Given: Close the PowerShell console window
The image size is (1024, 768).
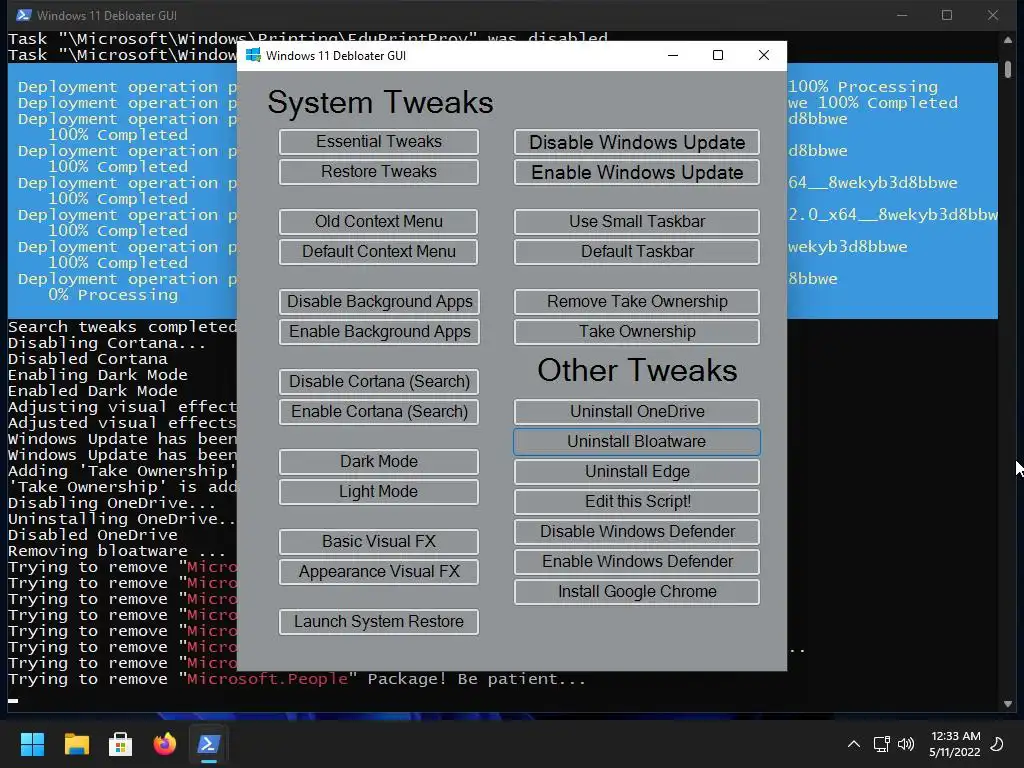Looking at the screenshot, I should point(993,15).
